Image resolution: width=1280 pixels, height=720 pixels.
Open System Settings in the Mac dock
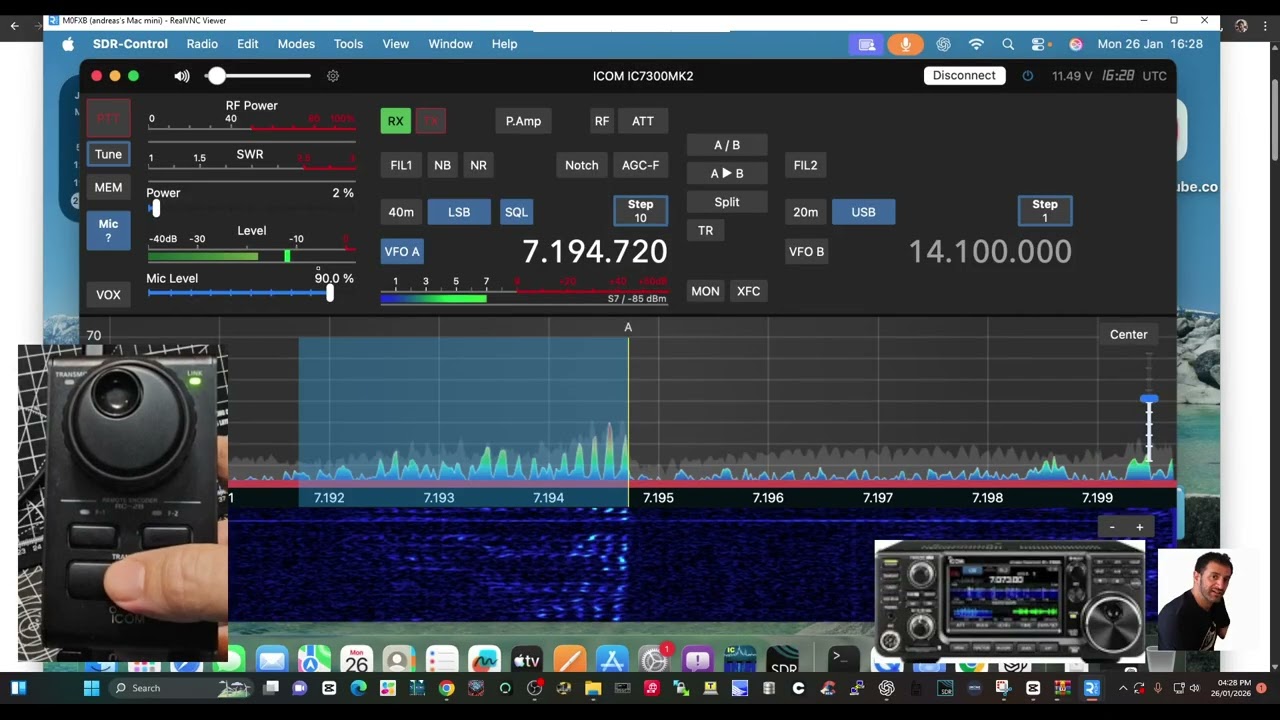[654, 660]
